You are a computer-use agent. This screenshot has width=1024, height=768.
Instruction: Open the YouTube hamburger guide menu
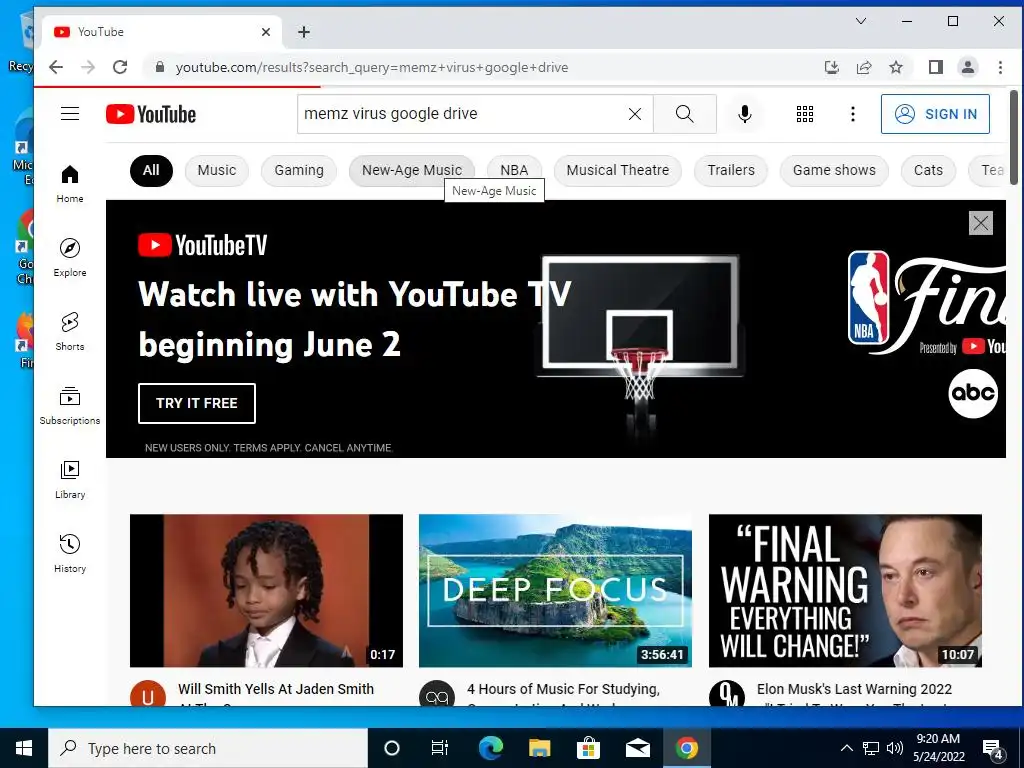[x=70, y=114]
